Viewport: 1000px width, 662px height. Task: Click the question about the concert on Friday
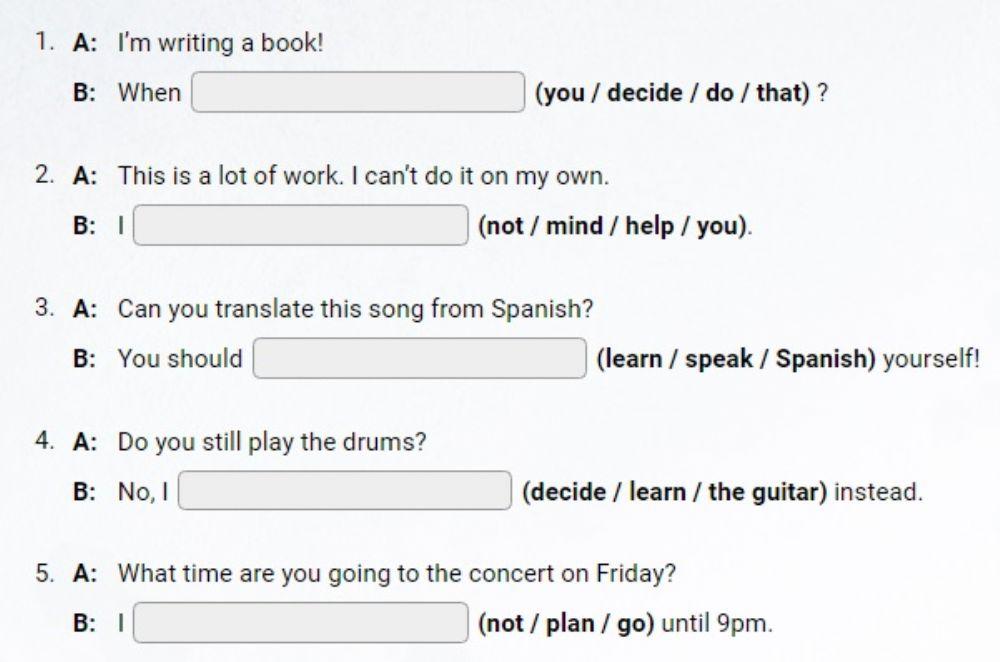coord(397,574)
